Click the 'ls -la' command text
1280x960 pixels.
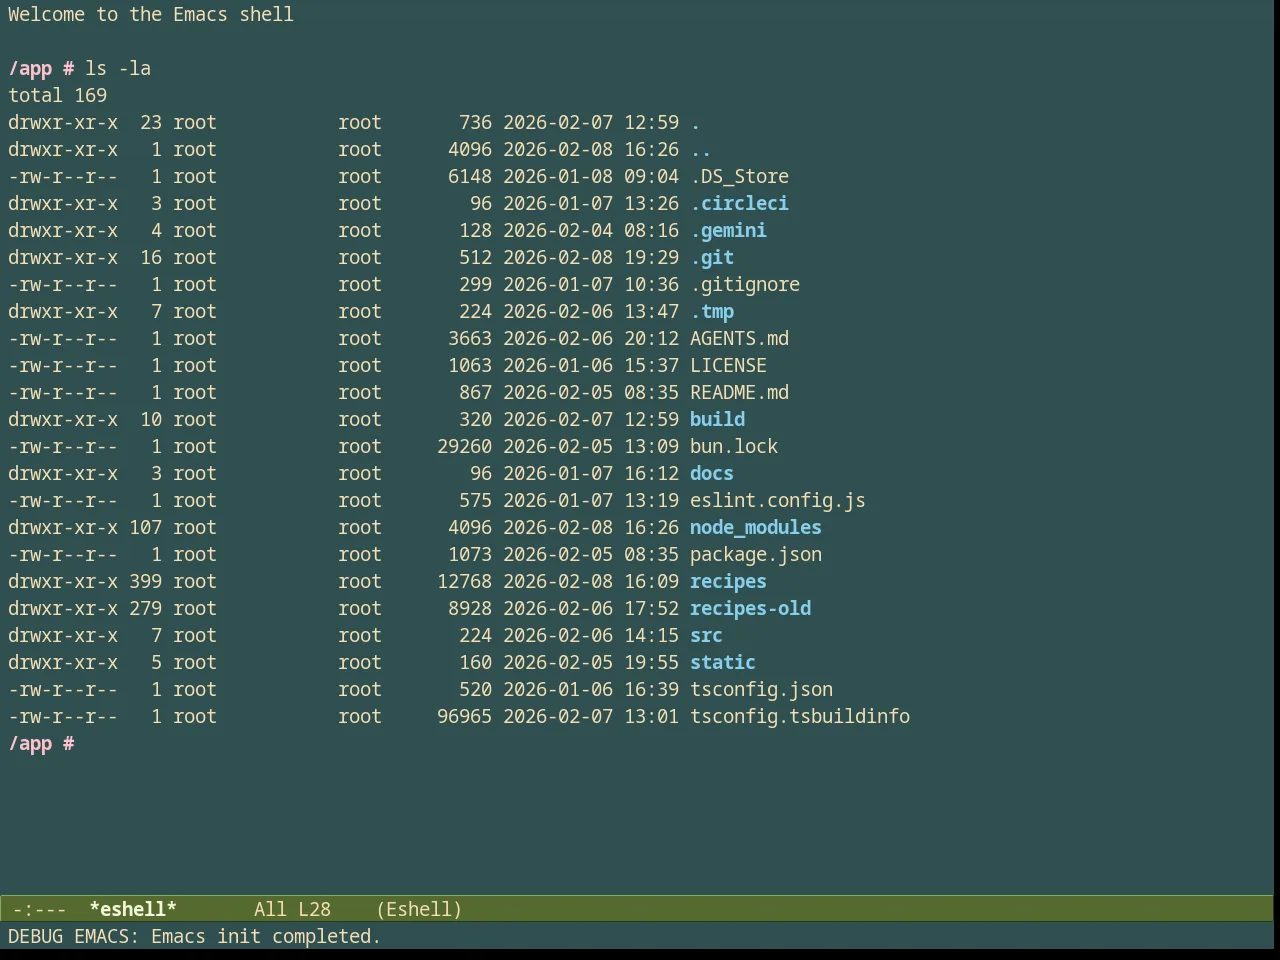(x=118, y=68)
